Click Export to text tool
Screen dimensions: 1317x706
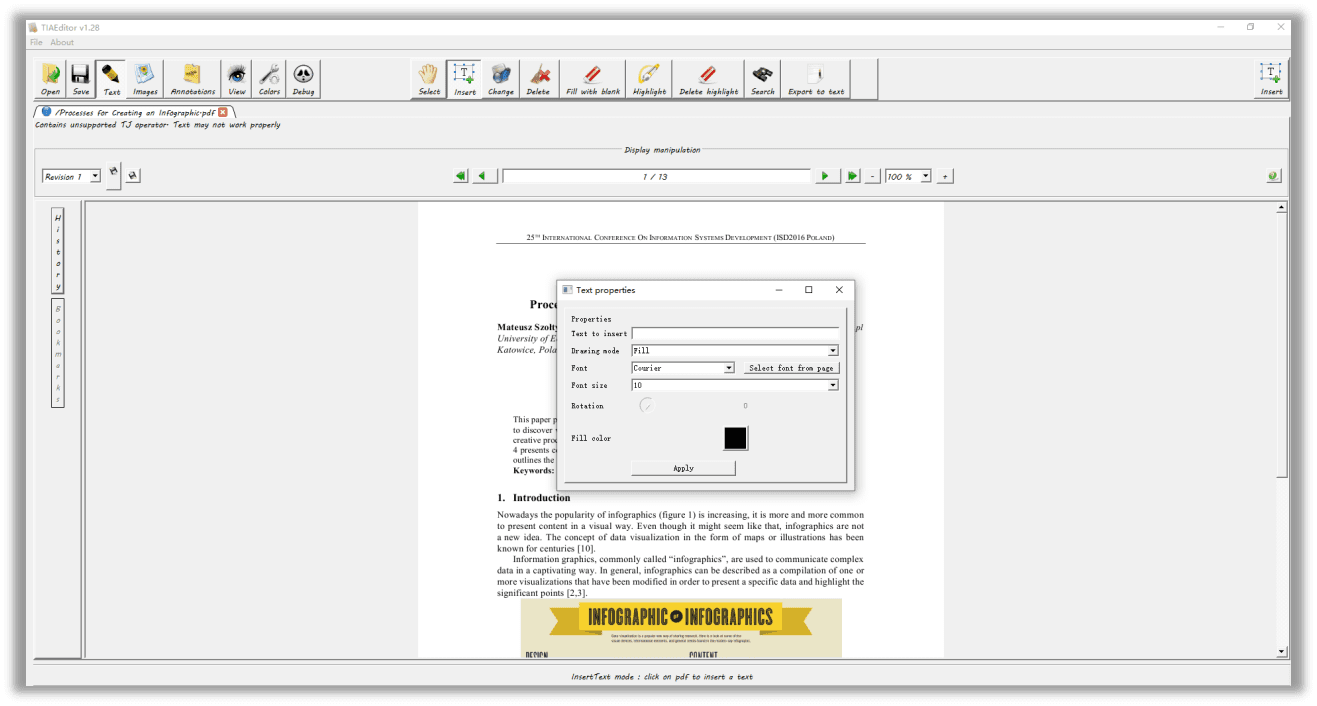[816, 79]
